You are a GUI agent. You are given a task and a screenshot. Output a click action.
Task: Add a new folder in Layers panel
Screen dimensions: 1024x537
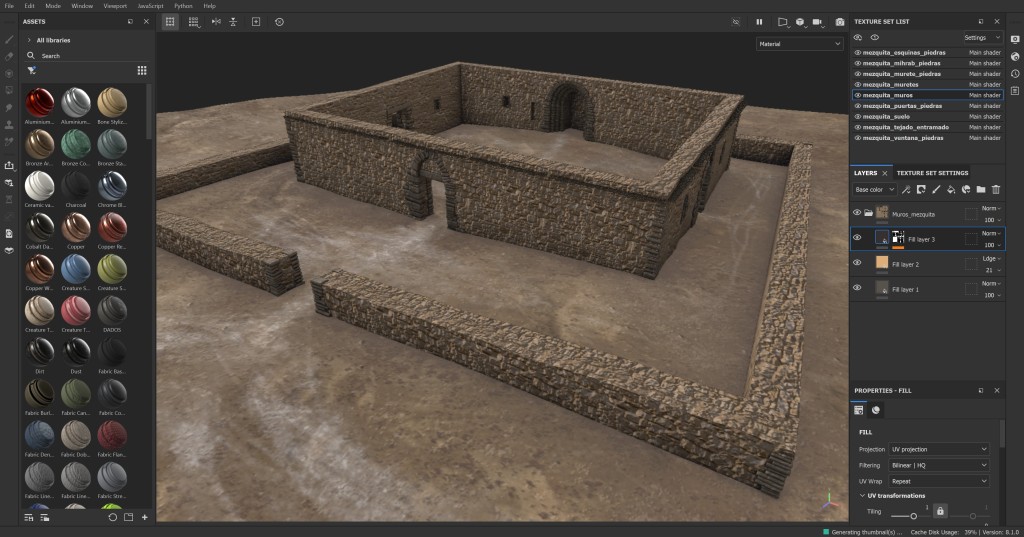point(981,189)
